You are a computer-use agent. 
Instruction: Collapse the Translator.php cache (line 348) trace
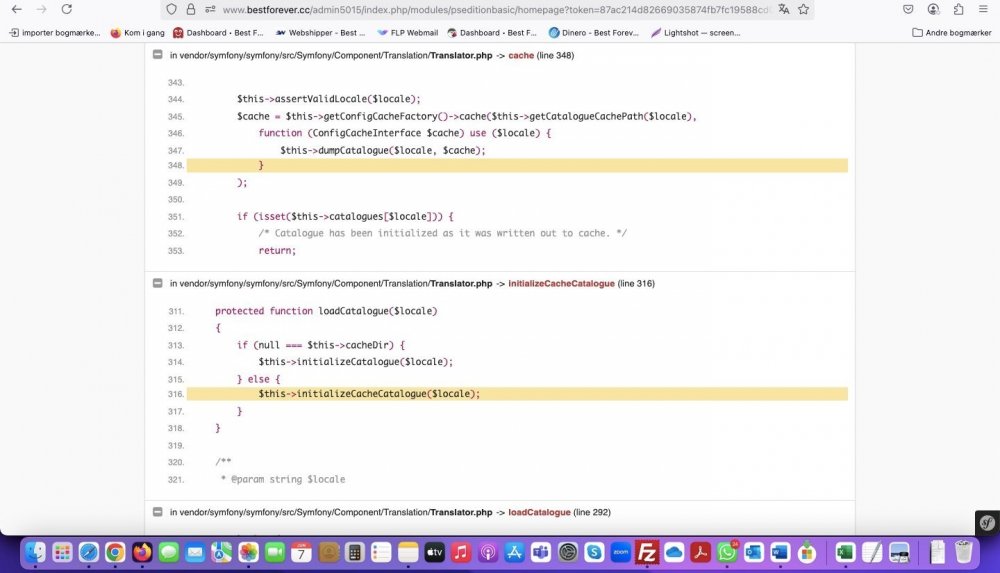coord(158,55)
